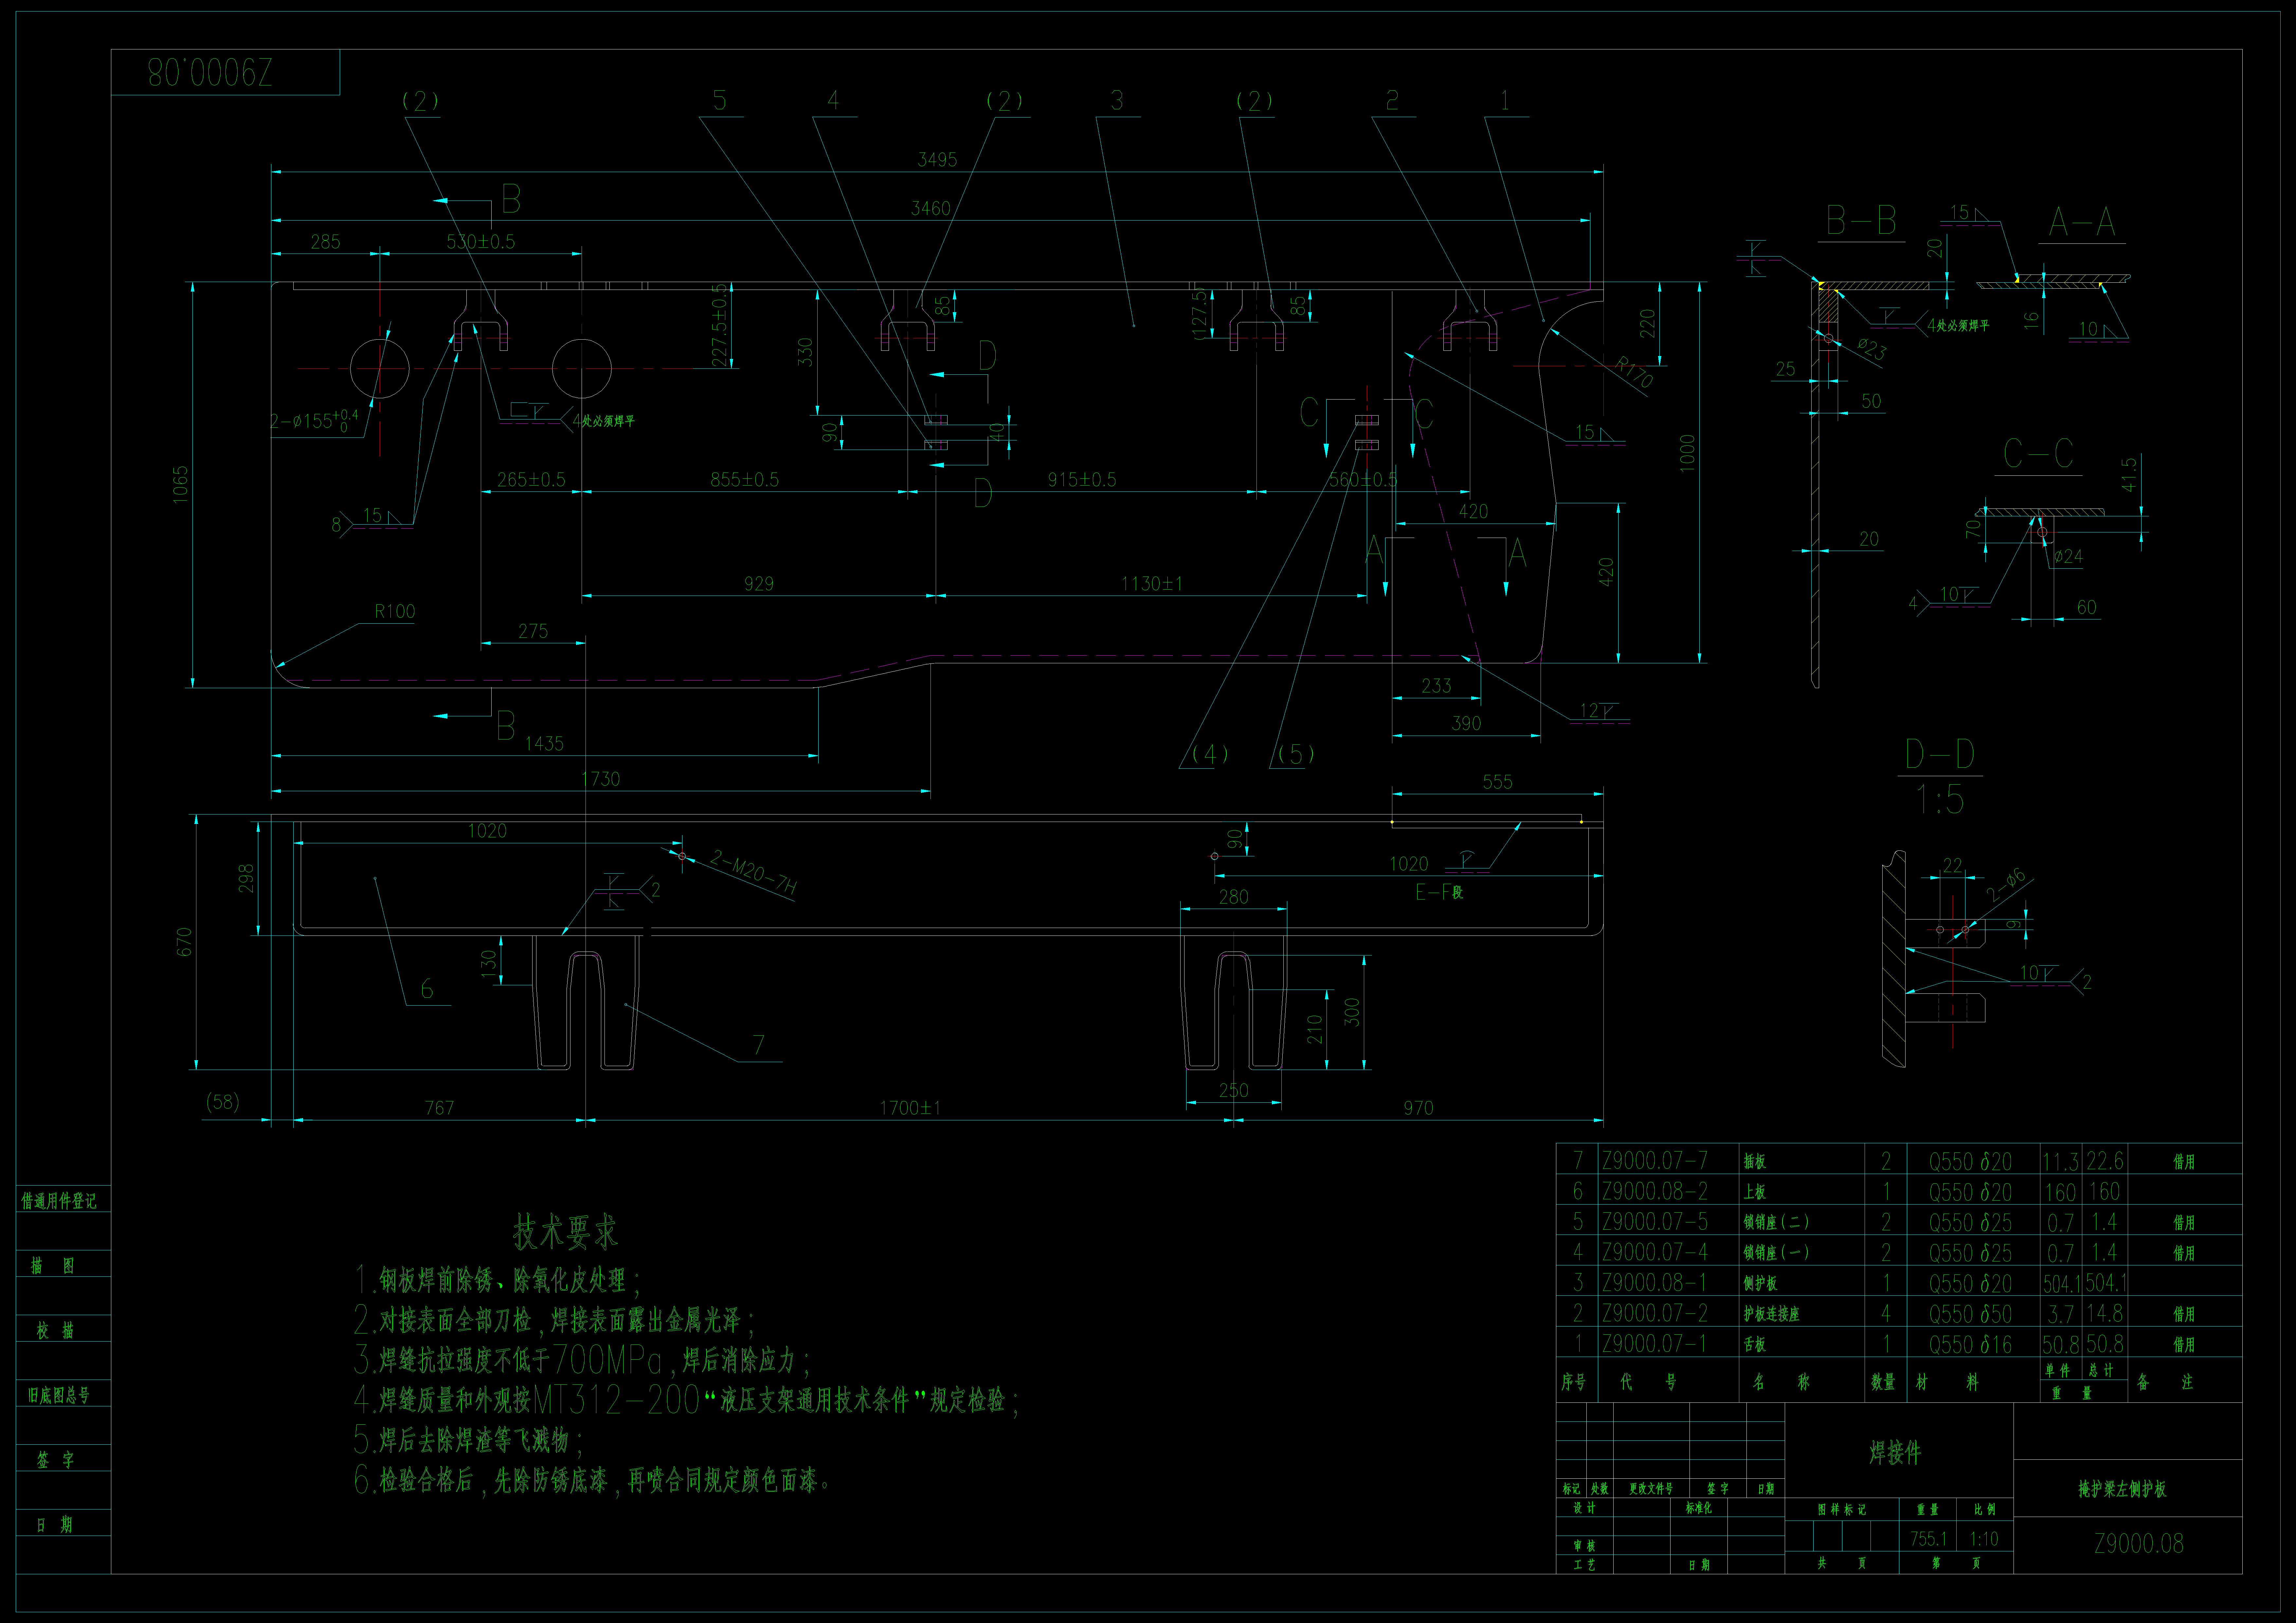Select the 929 dimension text
This screenshot has width=2296, height=1623.
point(759,584)
